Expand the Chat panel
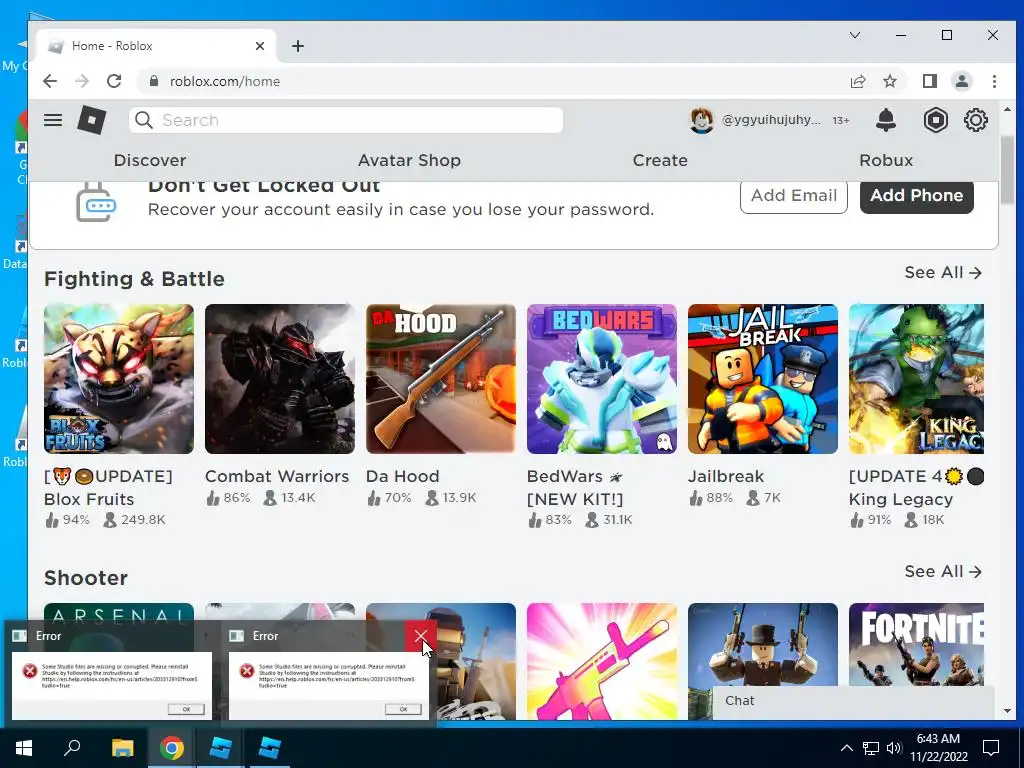This screenshot has height=768, width=1024. [853, 701]
